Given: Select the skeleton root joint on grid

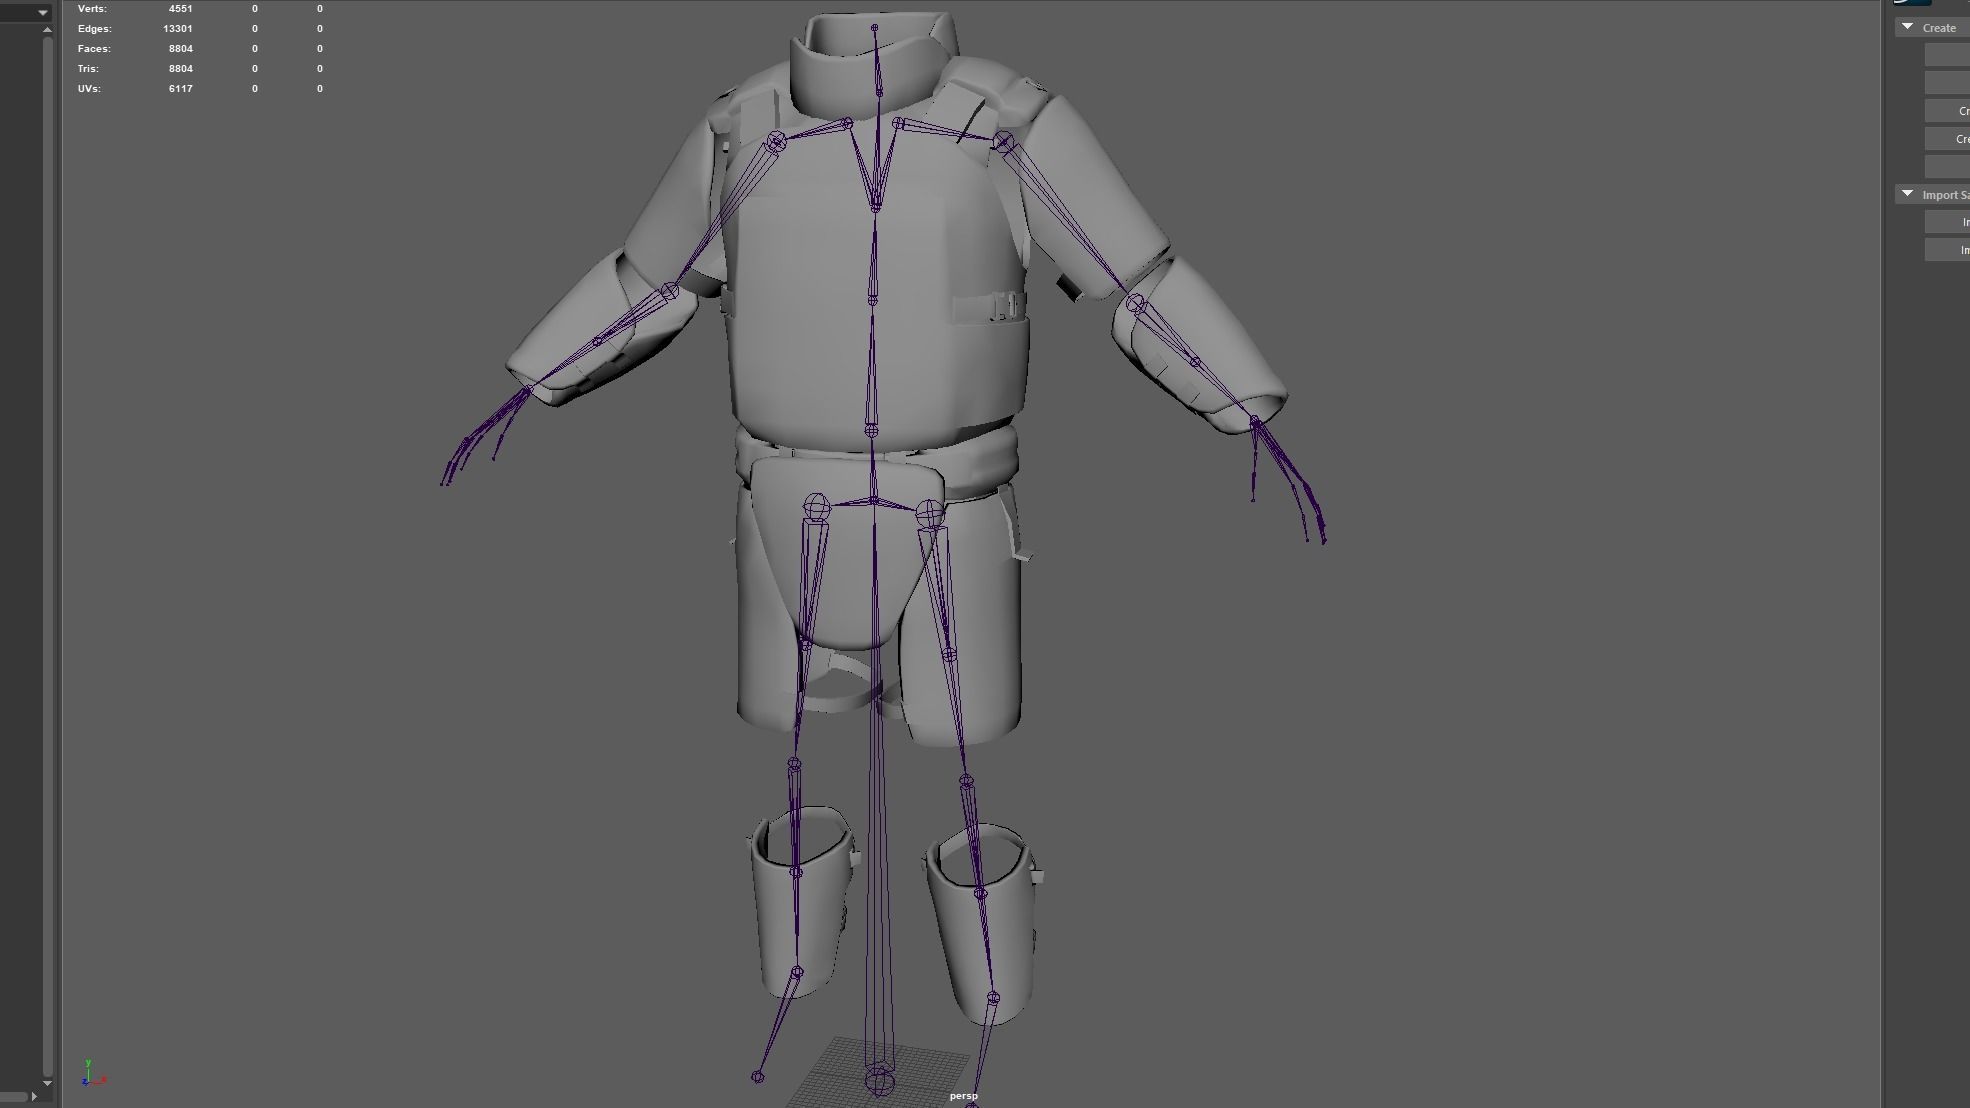Looking at the screenshot, I should [879, 1081].
